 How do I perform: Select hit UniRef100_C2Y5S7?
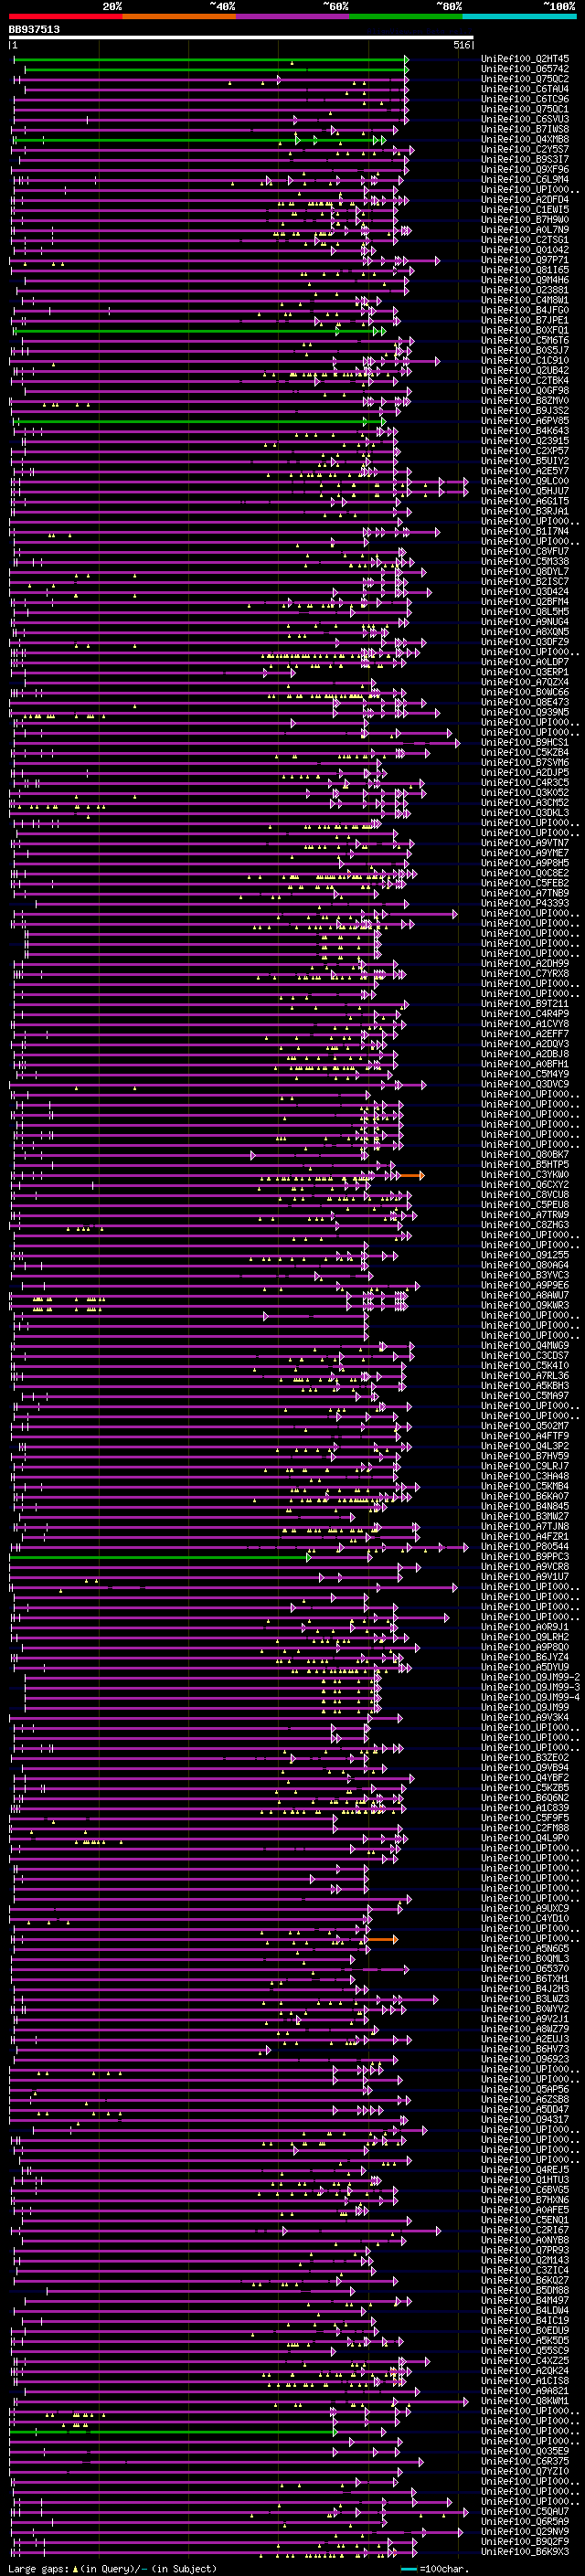pos(525,149)
